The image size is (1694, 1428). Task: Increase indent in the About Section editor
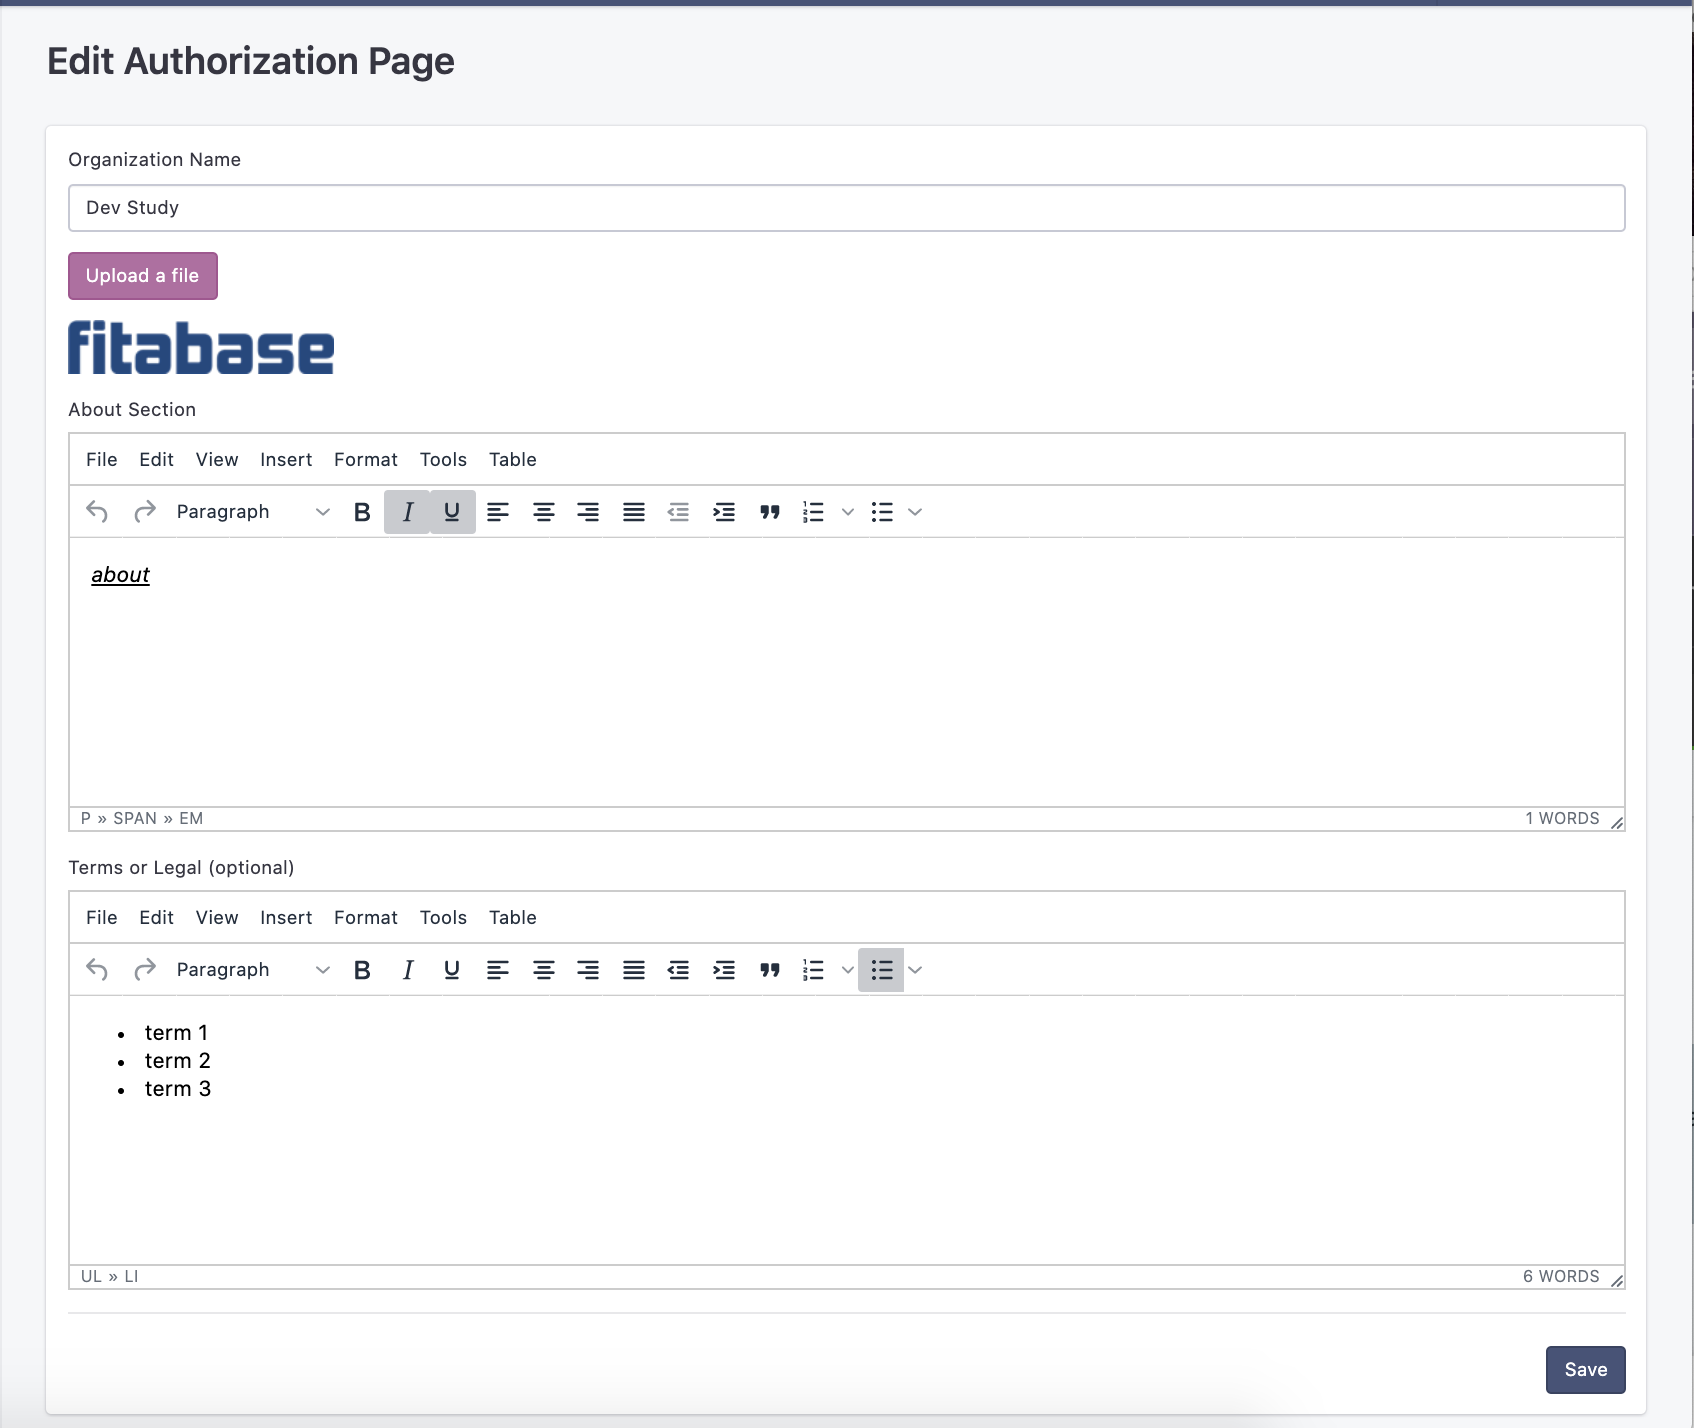pos(724,512)
